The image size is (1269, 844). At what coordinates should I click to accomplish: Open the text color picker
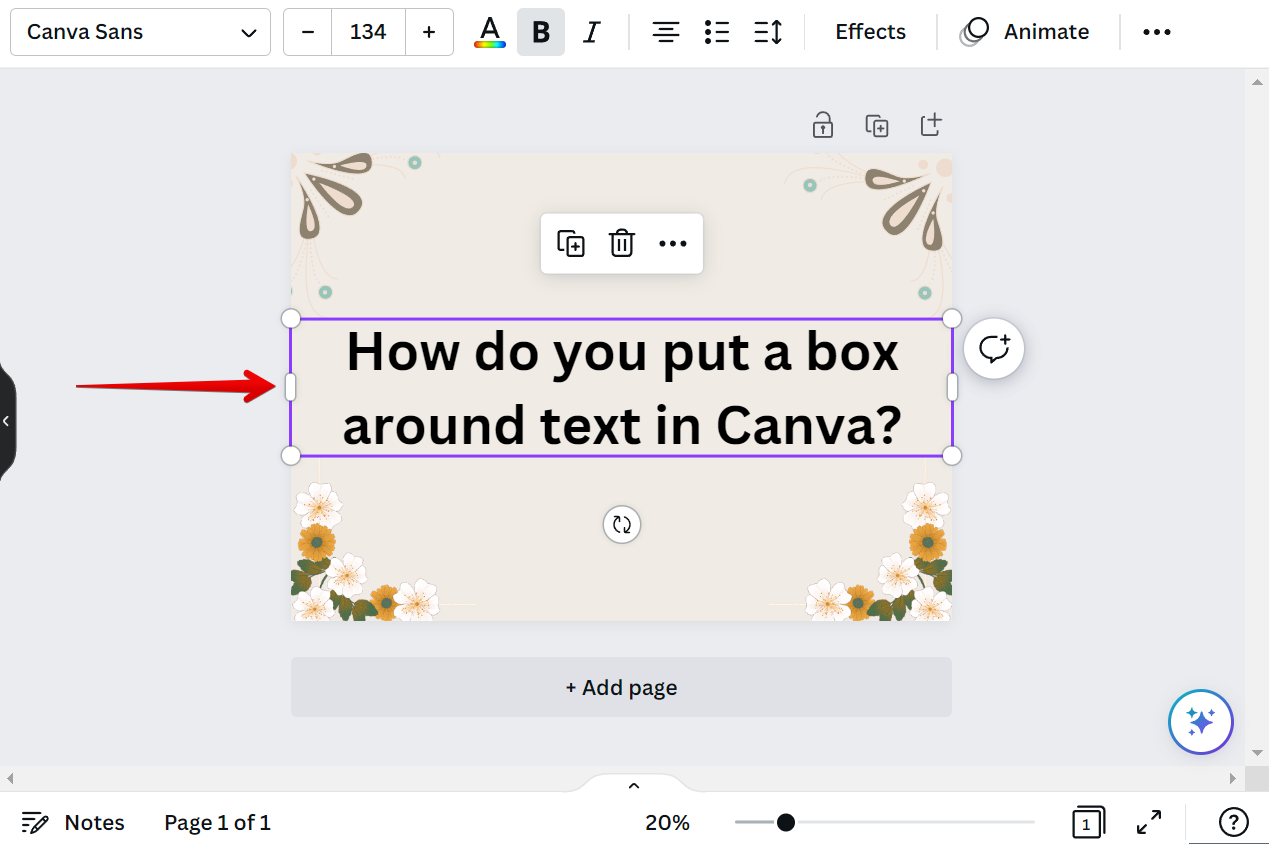[489, 31]
